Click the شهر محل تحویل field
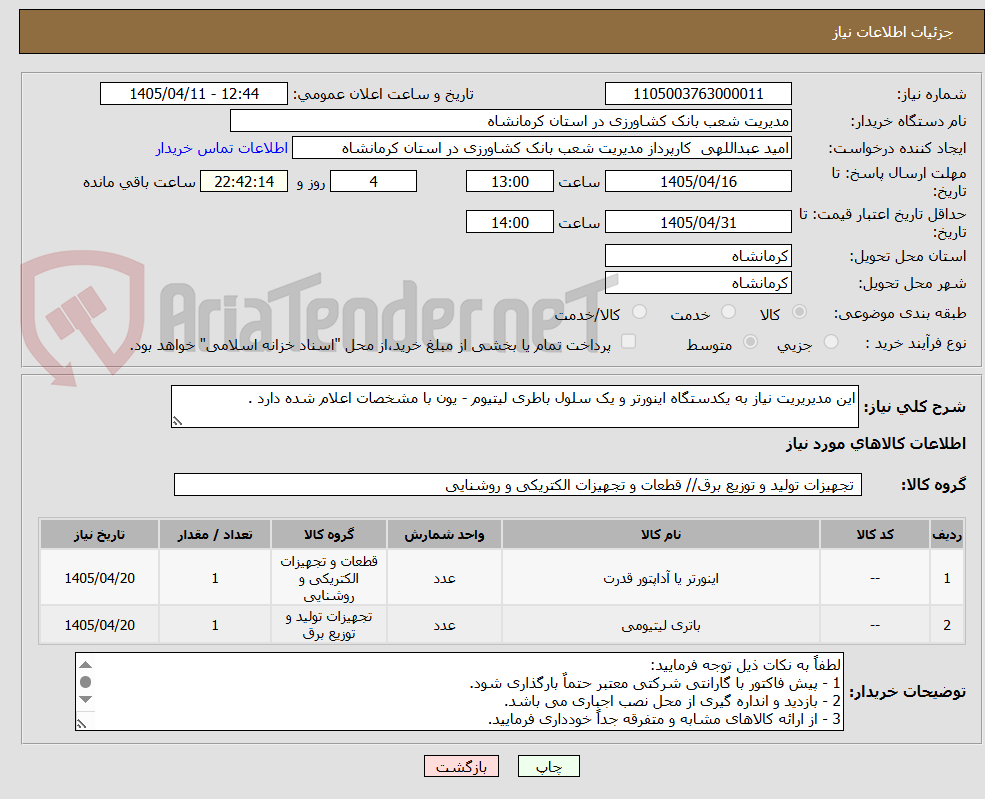Image resolution: width=985 pixels, height=799 pixels. [x=698, y=283]
